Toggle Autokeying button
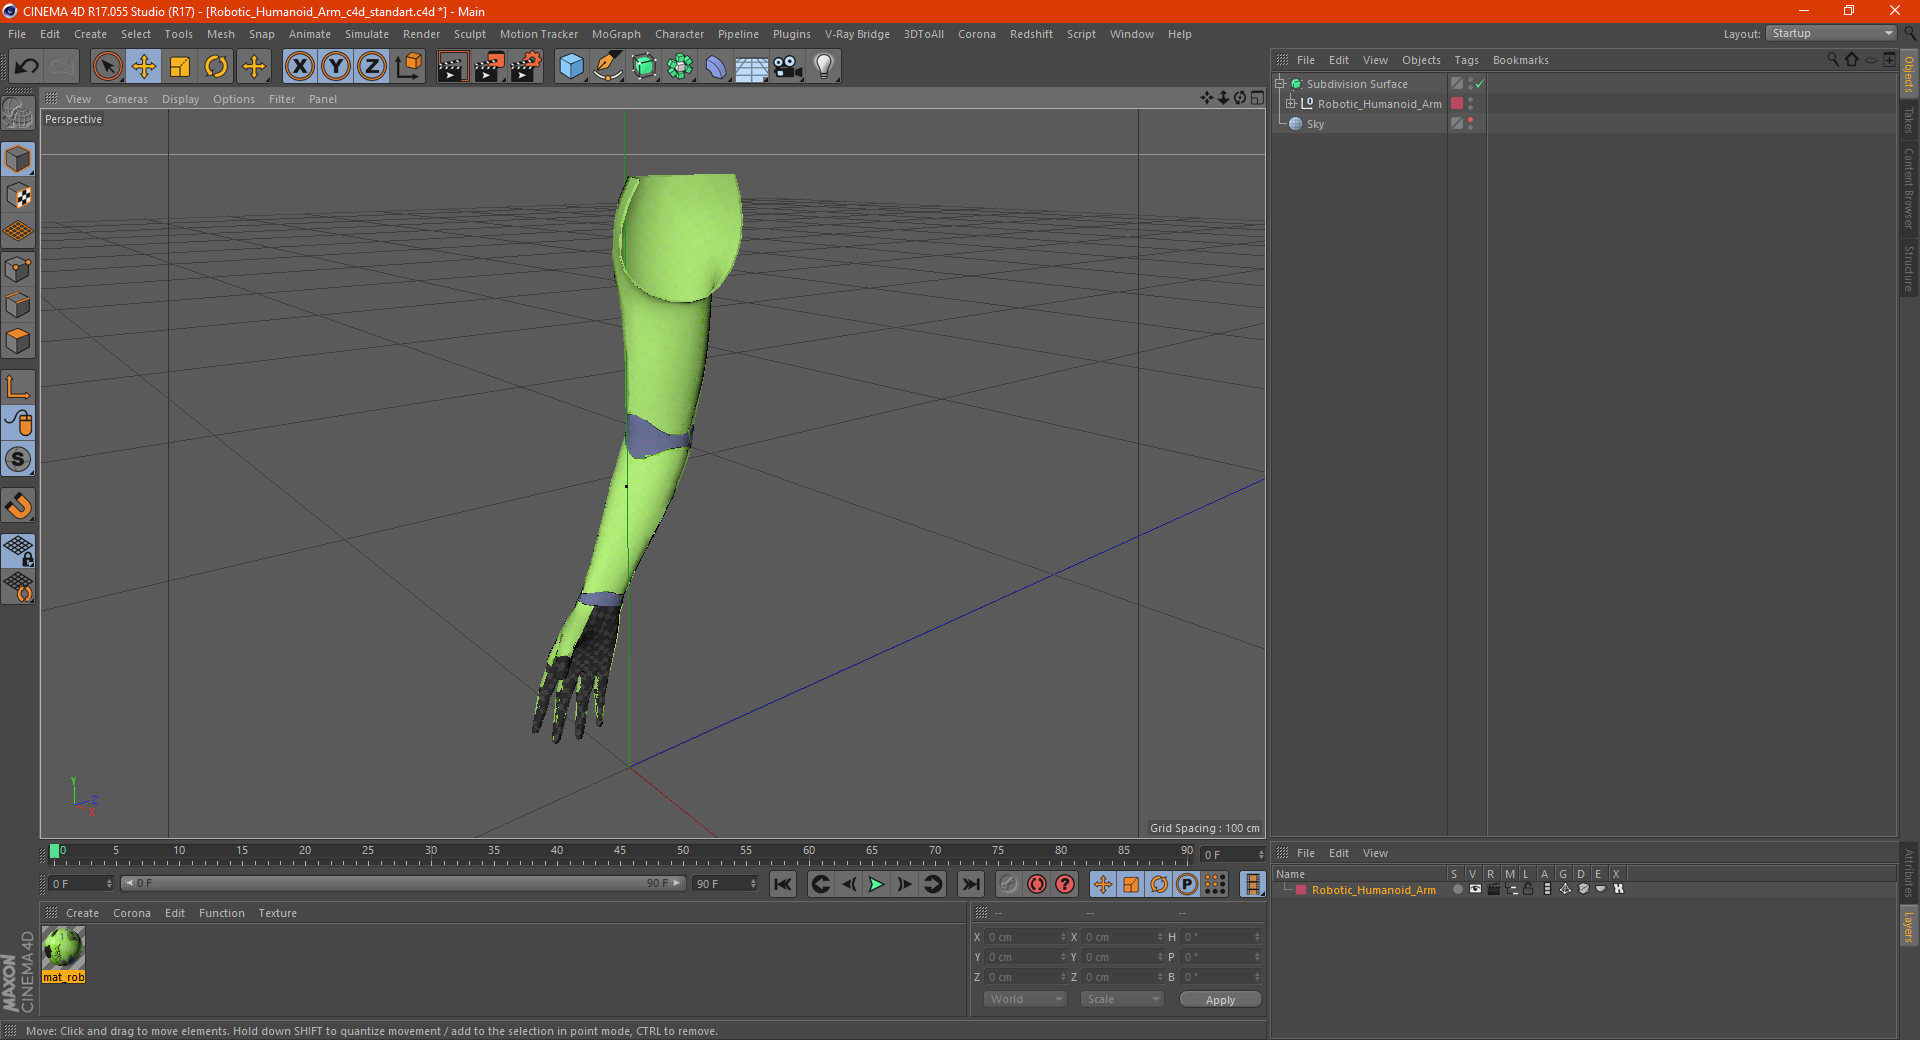1920x1040 pixels. (1037, 884)
